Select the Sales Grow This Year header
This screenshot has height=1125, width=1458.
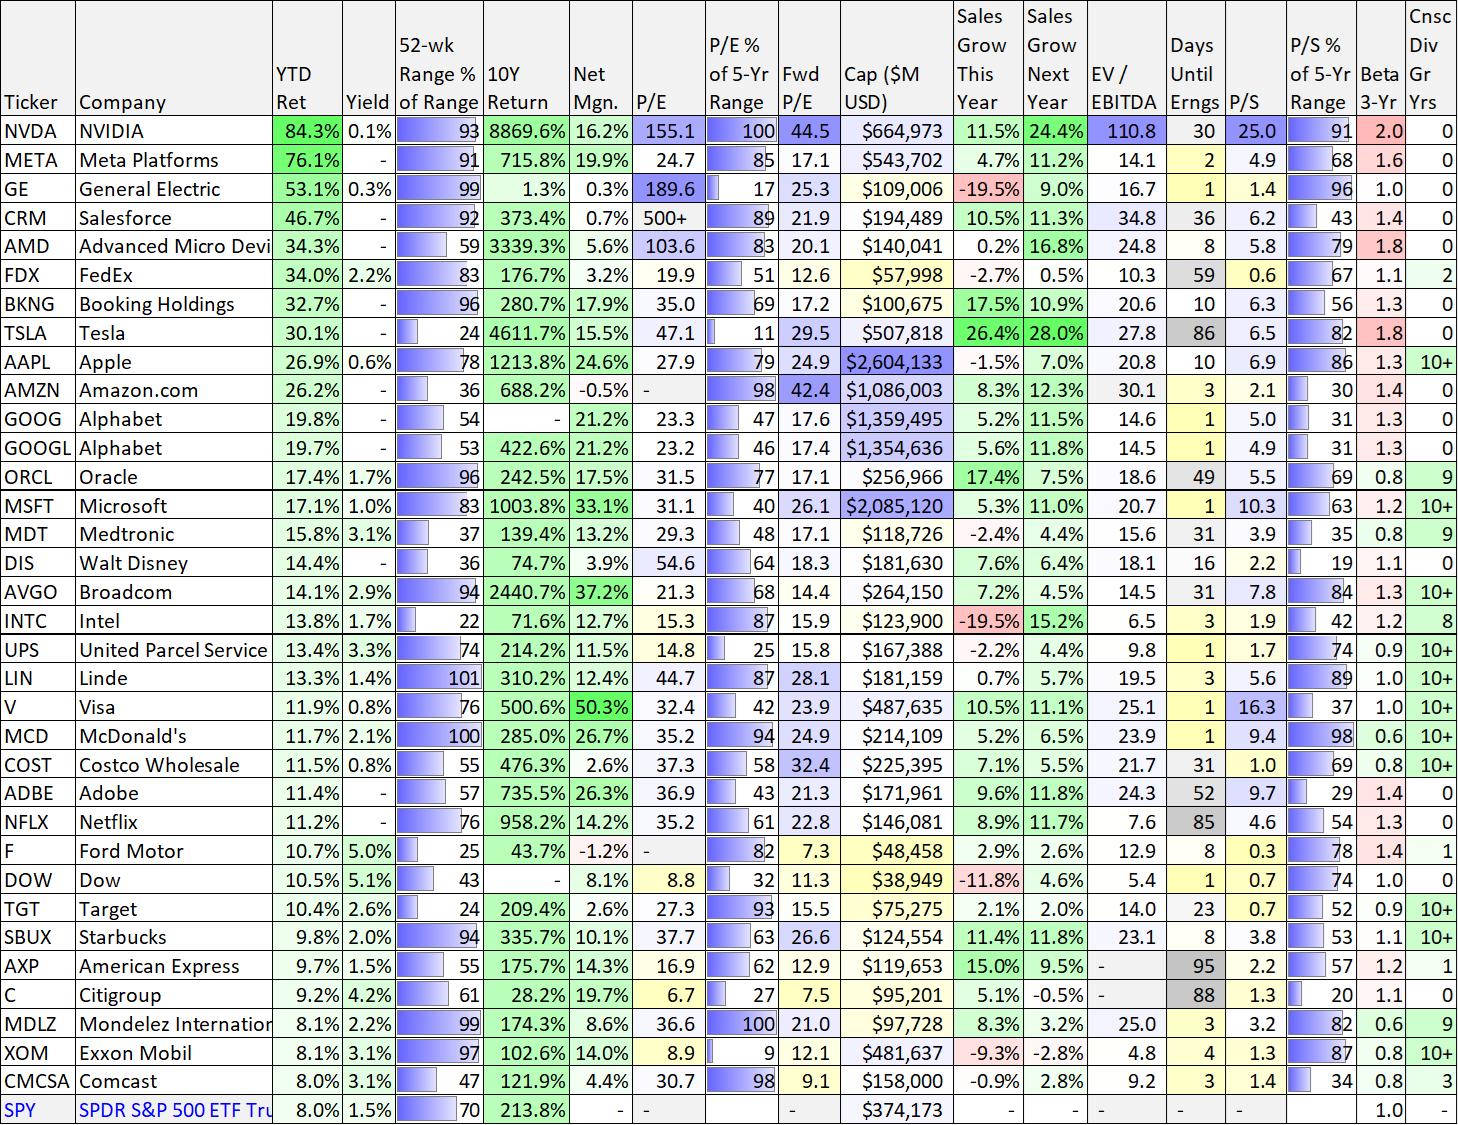click(988, 58)
